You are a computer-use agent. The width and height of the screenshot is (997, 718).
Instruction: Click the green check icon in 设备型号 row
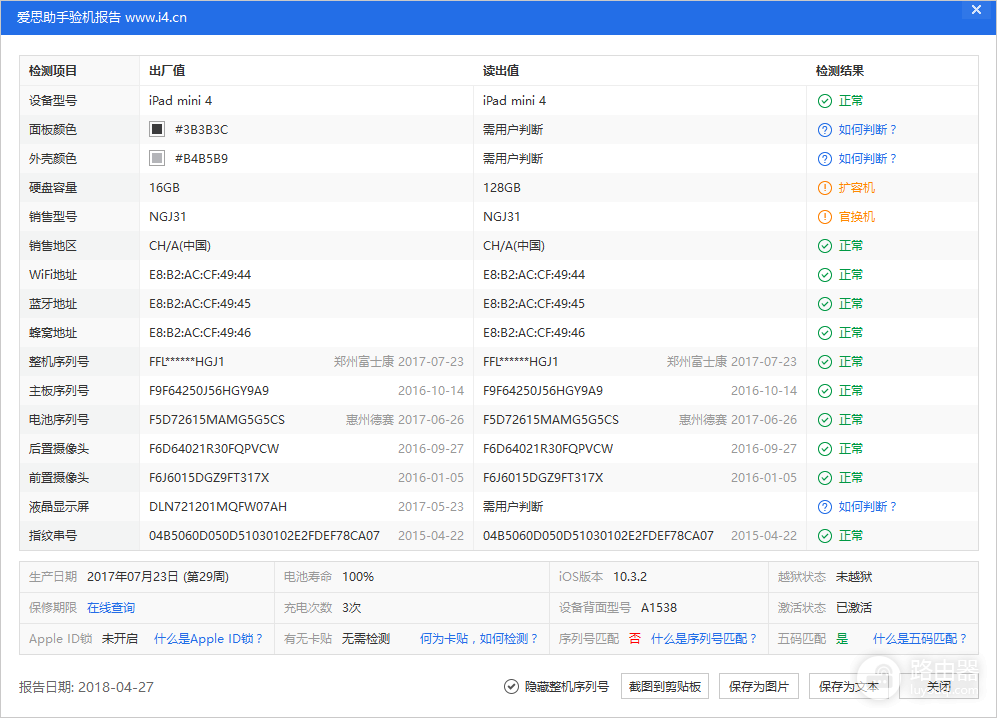click(x=825, y=101)
